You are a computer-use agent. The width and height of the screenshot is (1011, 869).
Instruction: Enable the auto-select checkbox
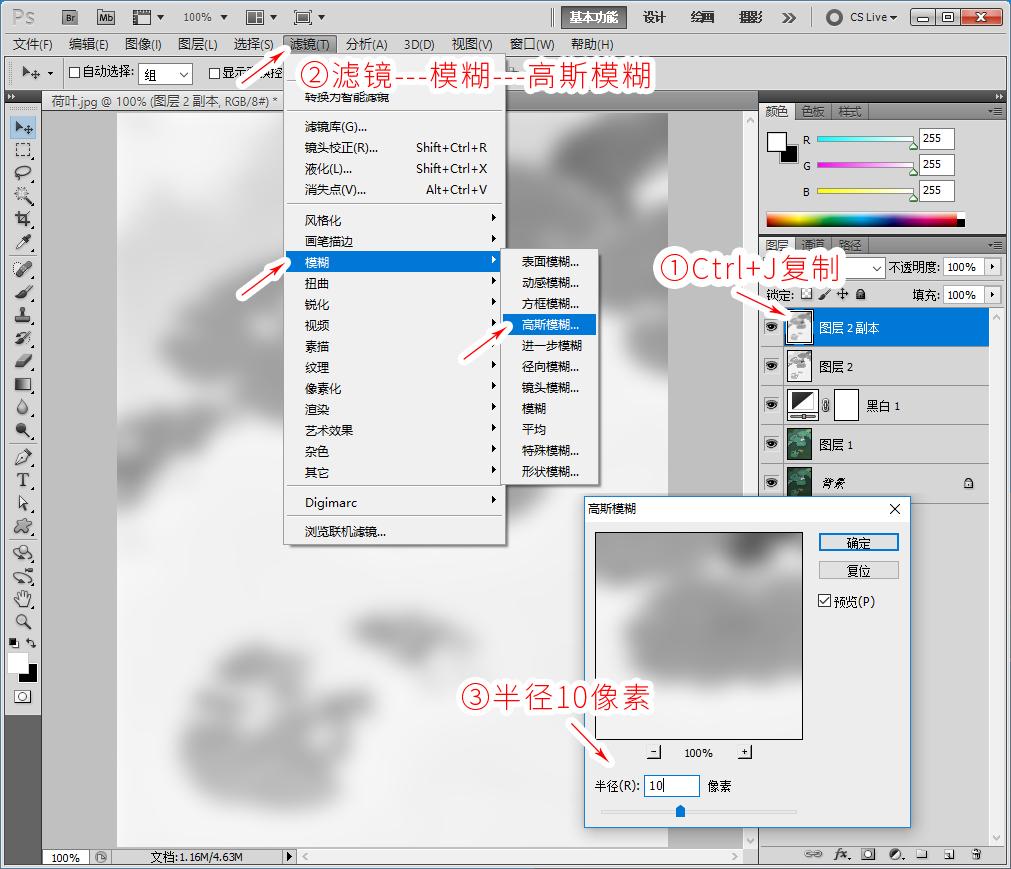click(x=74, y=72)
